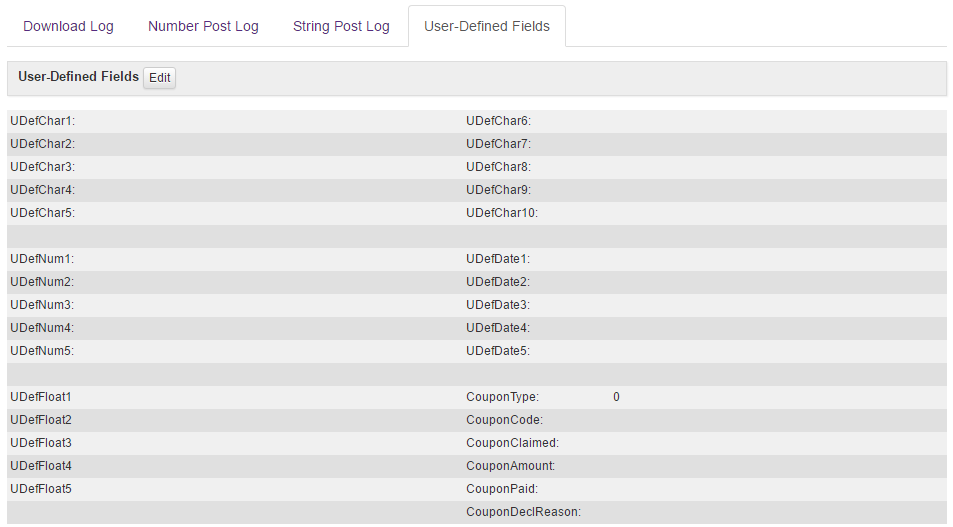Click the UDefFloat1 field label

coord(41,397)
